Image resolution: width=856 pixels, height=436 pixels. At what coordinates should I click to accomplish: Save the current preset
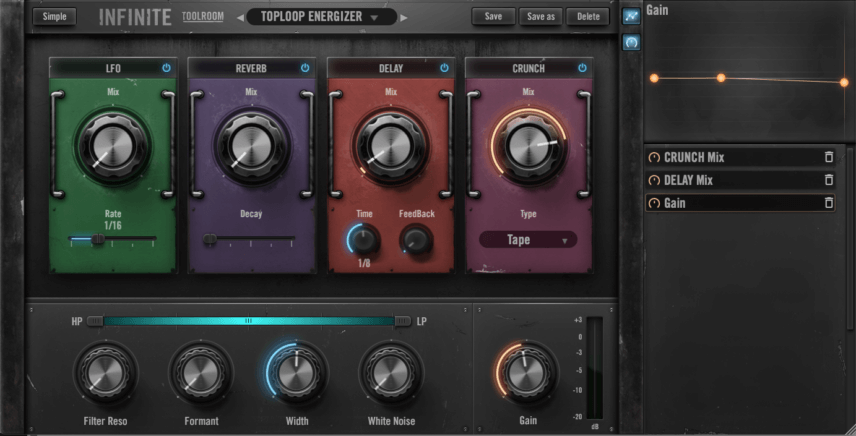coord(494,16)
